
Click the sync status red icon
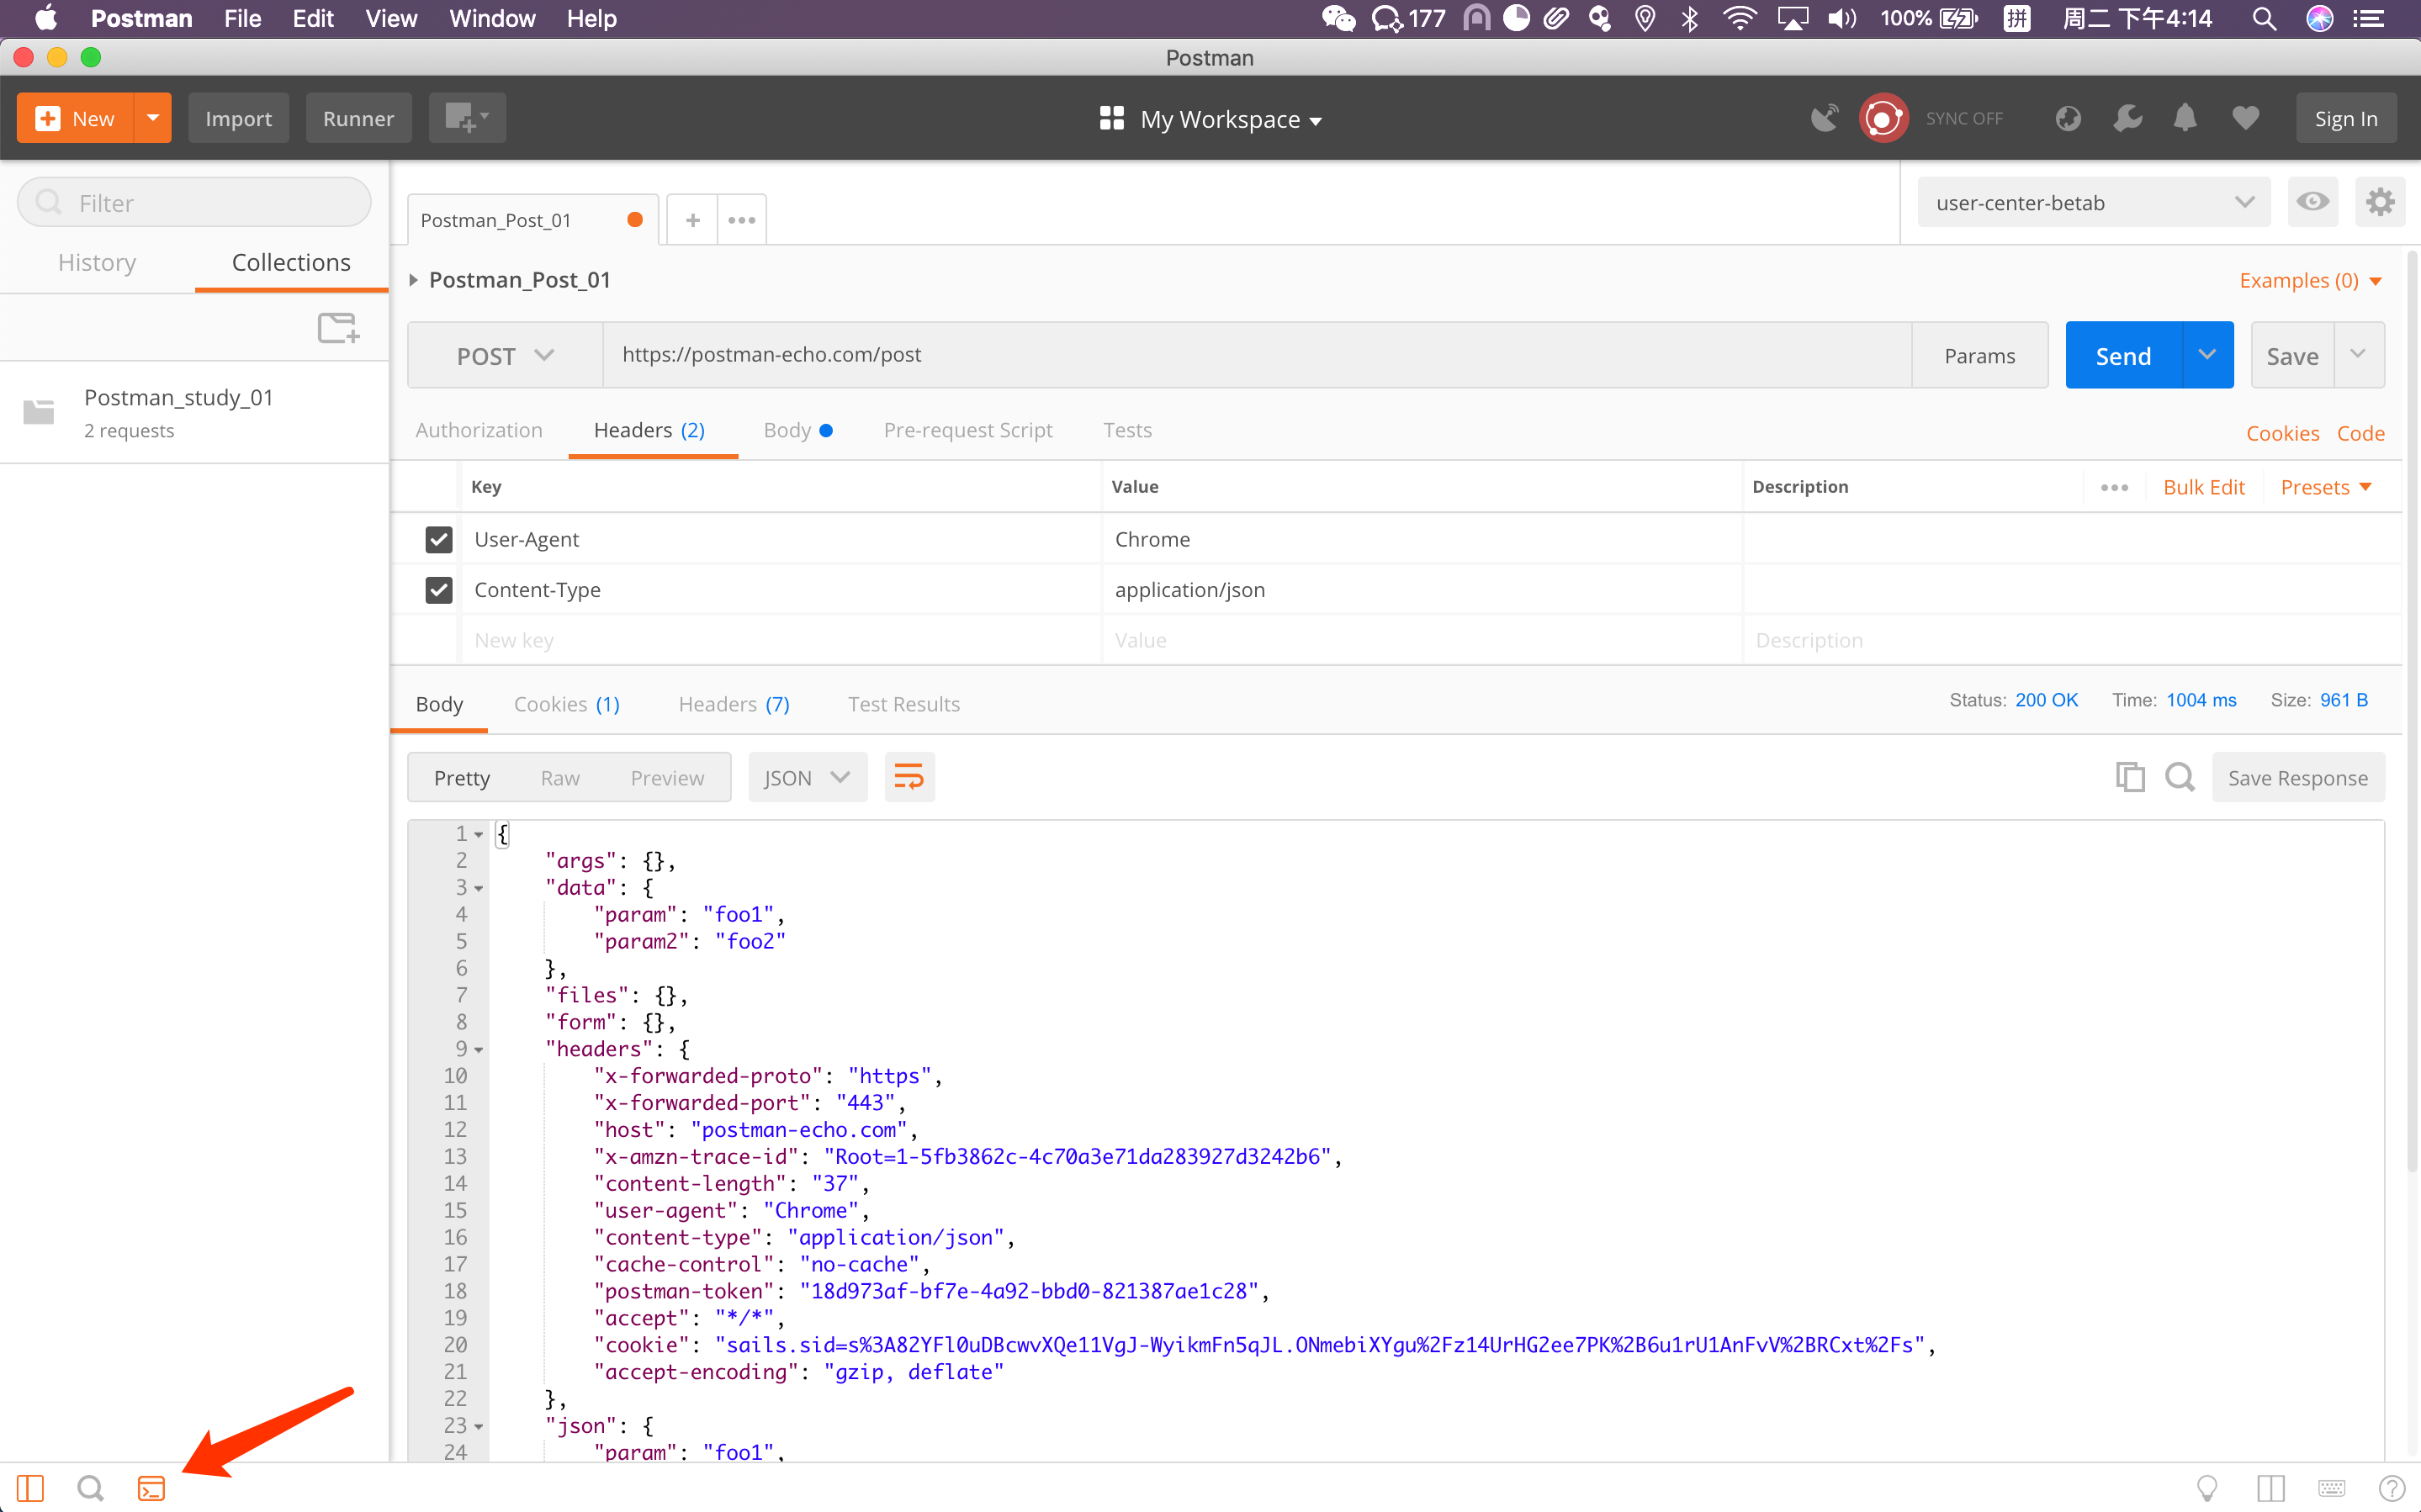tap(1883, 118)
